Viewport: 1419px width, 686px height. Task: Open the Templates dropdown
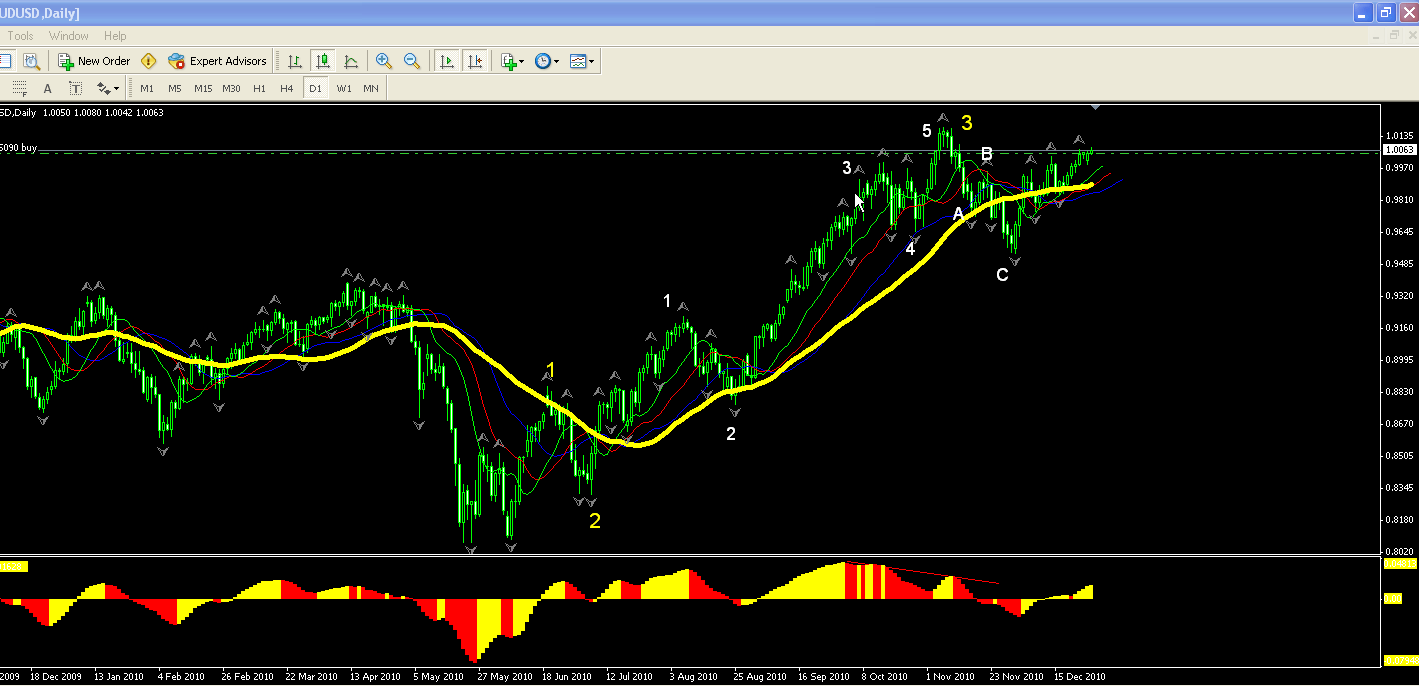[582, 61]
